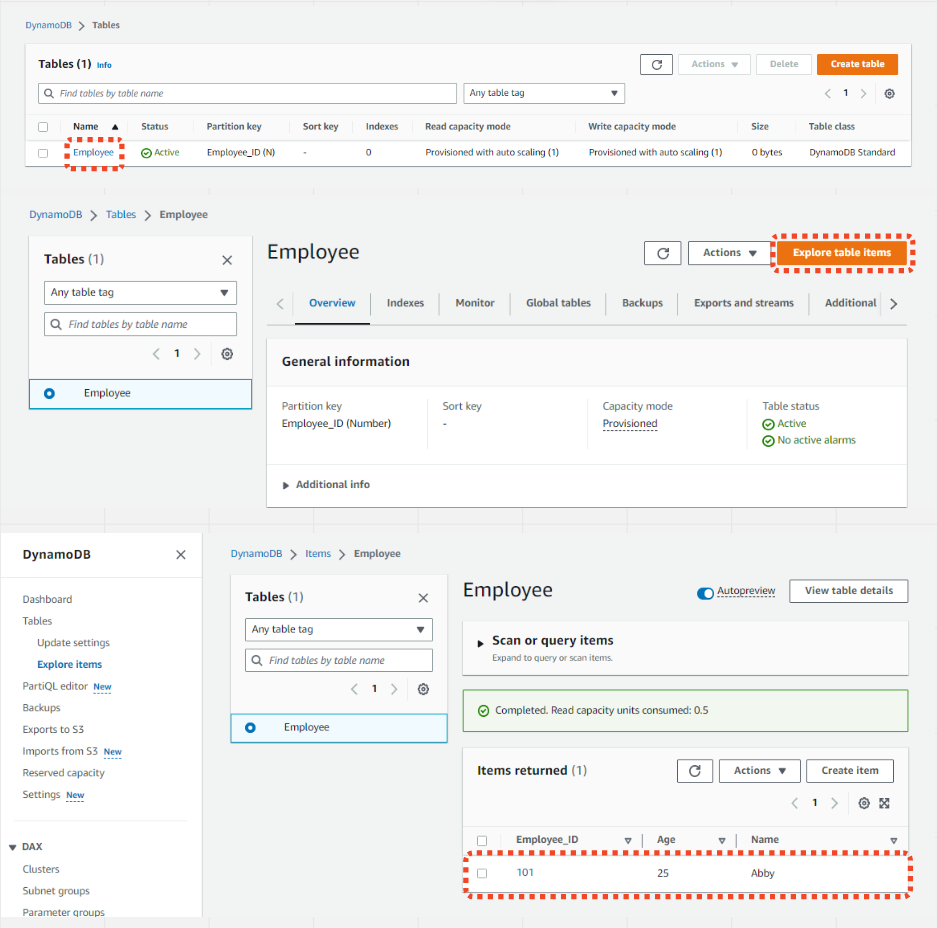Open the Employee table link in list
Viewport: 937px width, 928px height.
pos(93,152)
